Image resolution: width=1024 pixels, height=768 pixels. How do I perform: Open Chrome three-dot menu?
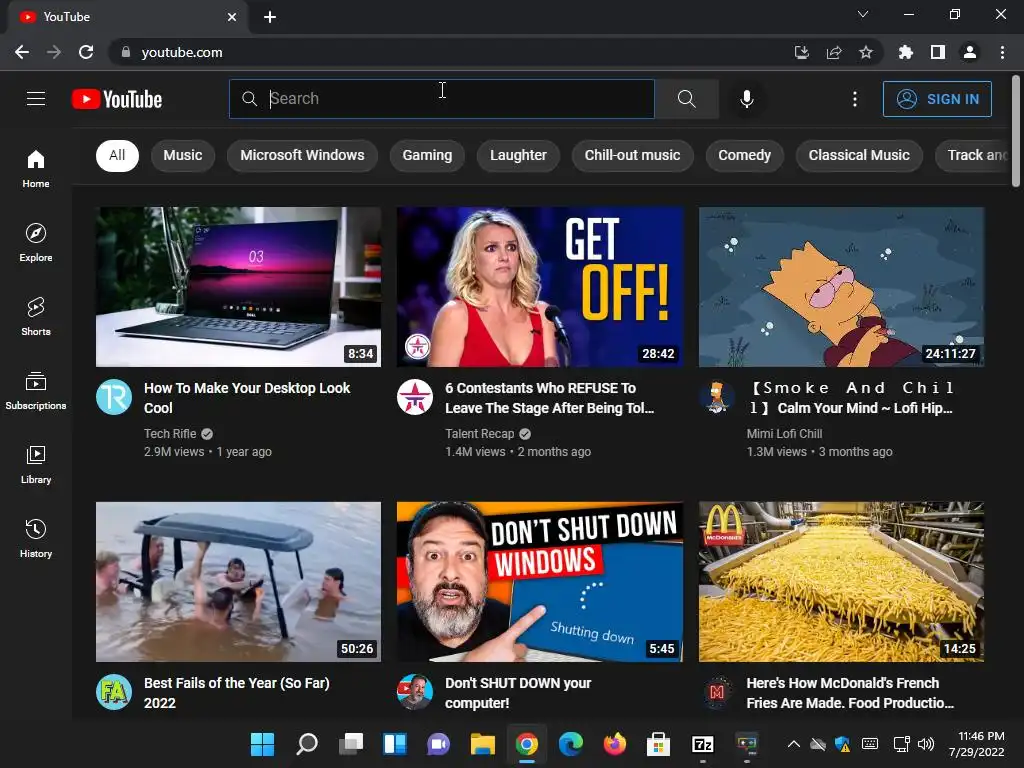point(1002,52)
